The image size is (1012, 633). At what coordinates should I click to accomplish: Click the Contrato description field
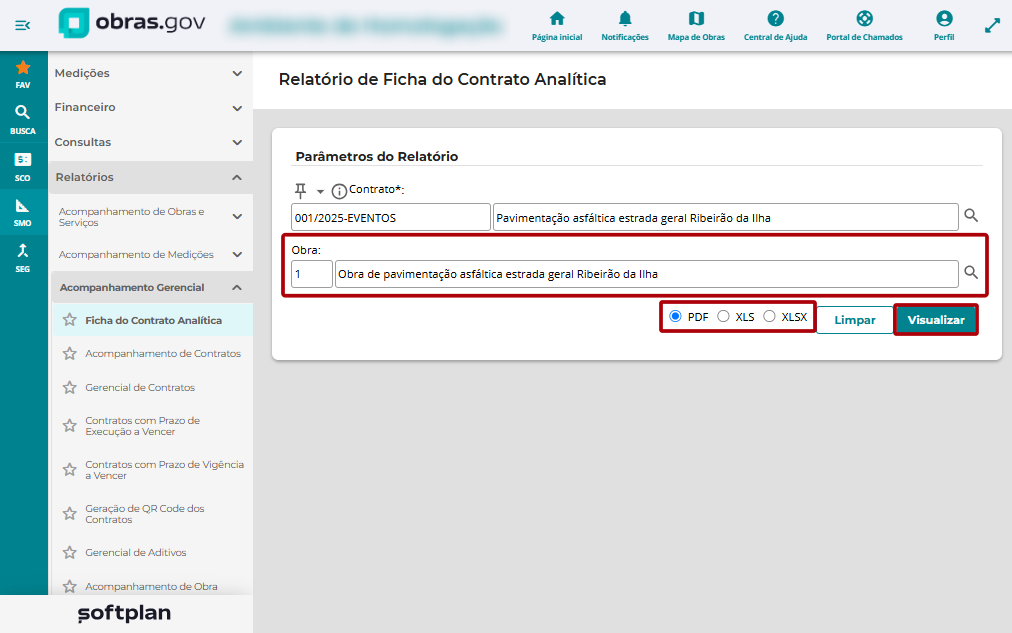725,217
